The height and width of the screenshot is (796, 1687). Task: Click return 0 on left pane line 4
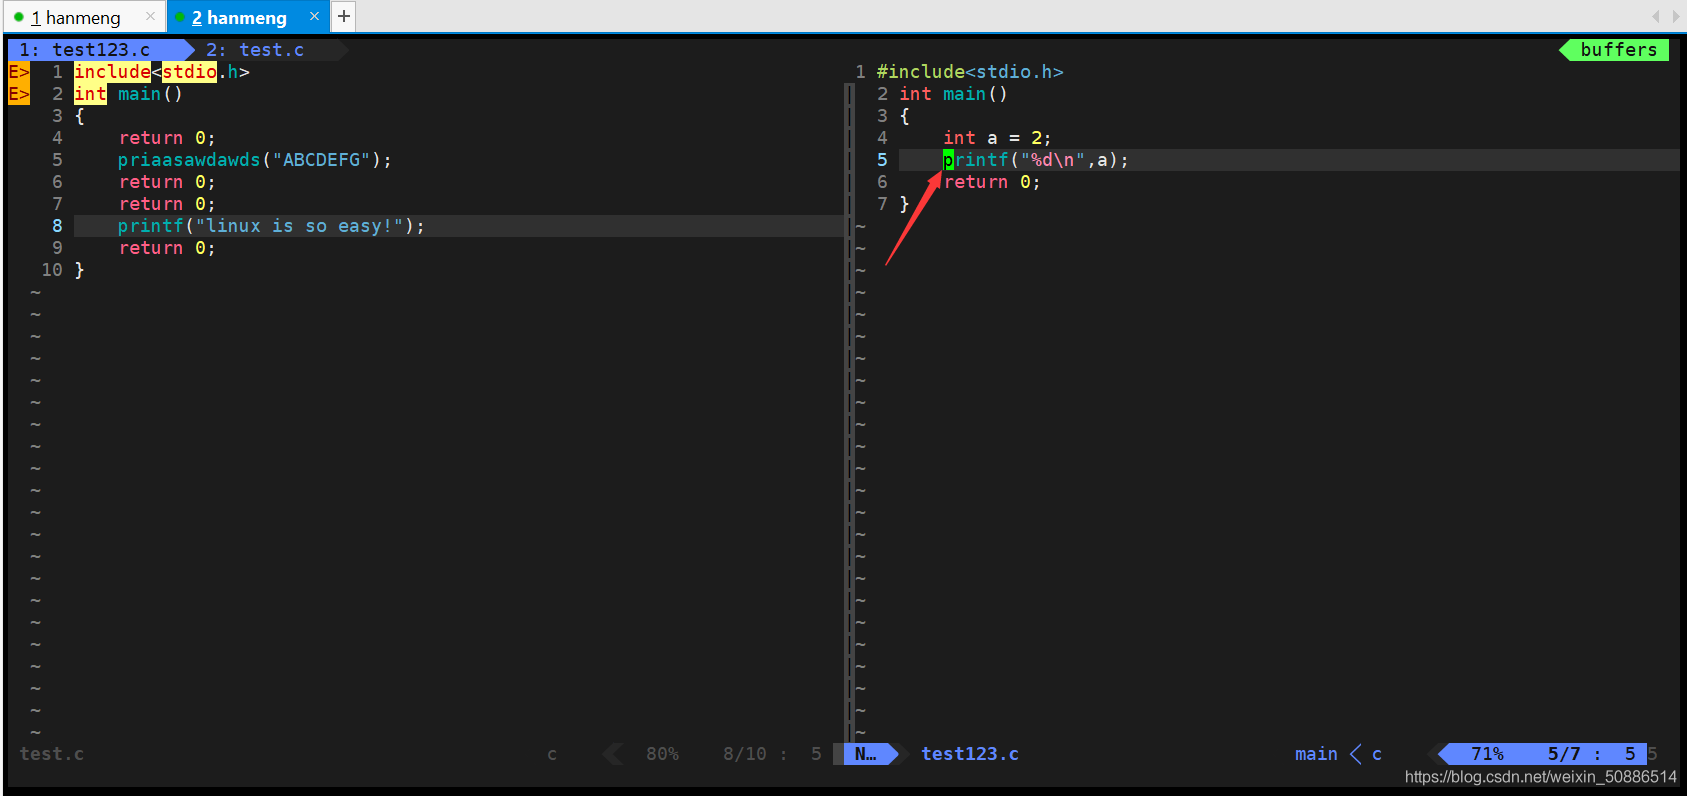click(167, 138)
